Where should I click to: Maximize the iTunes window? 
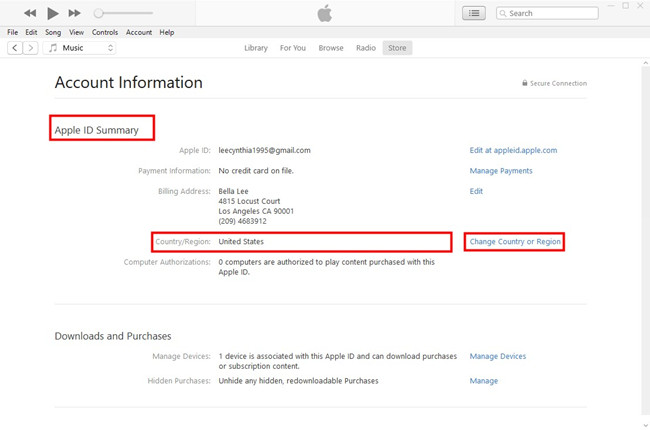pyautogui.click(x=626, y=5)
